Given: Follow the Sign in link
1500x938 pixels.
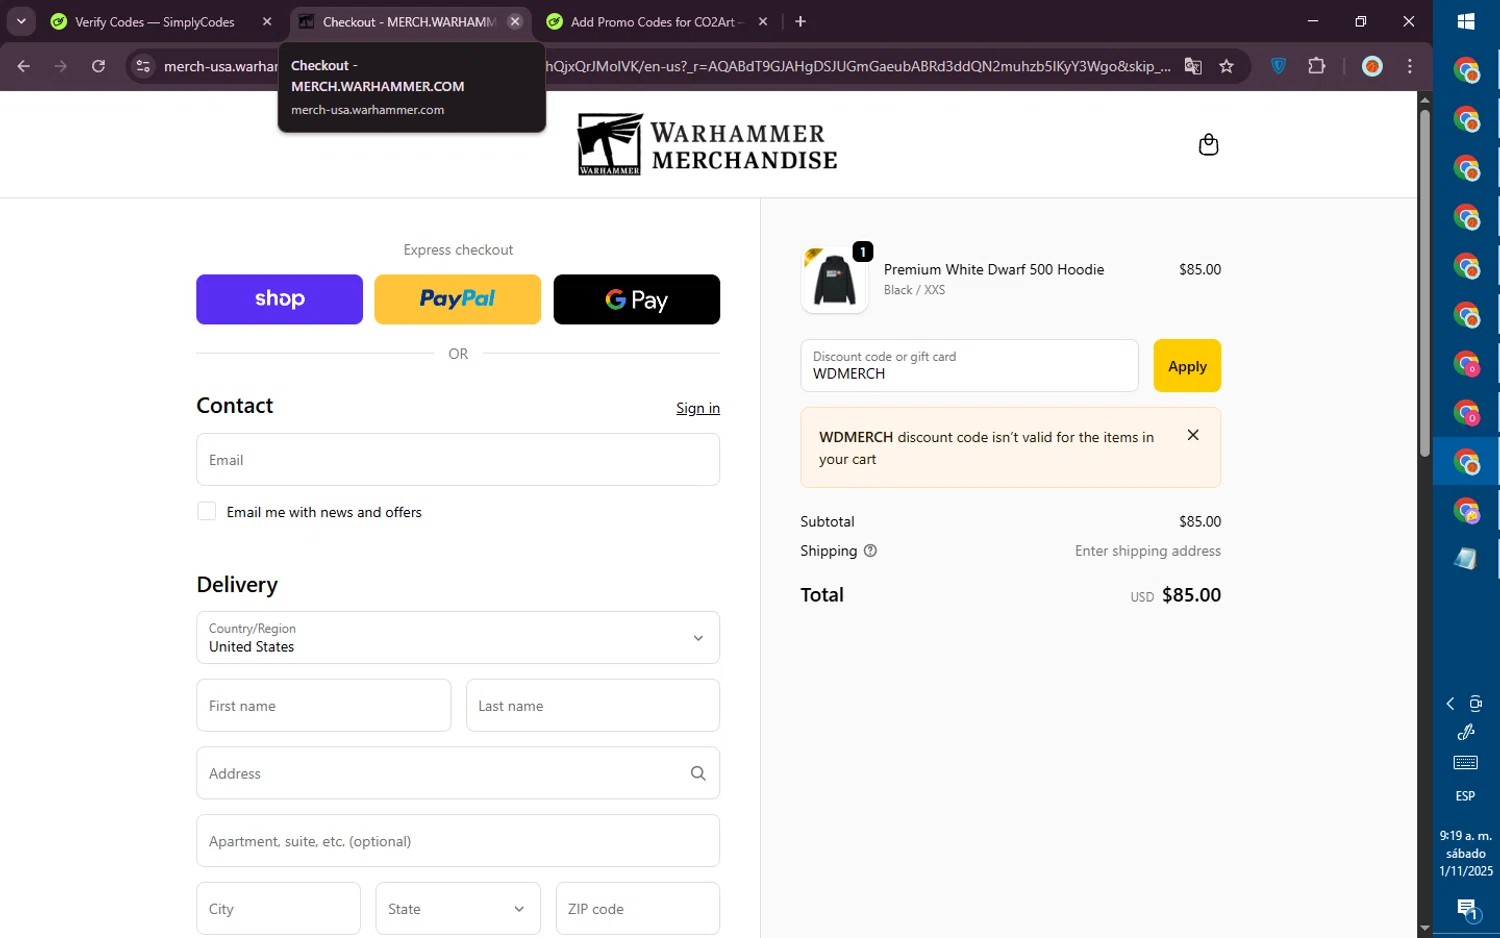Looking at the screenshot, I should (x=698, y=408).
